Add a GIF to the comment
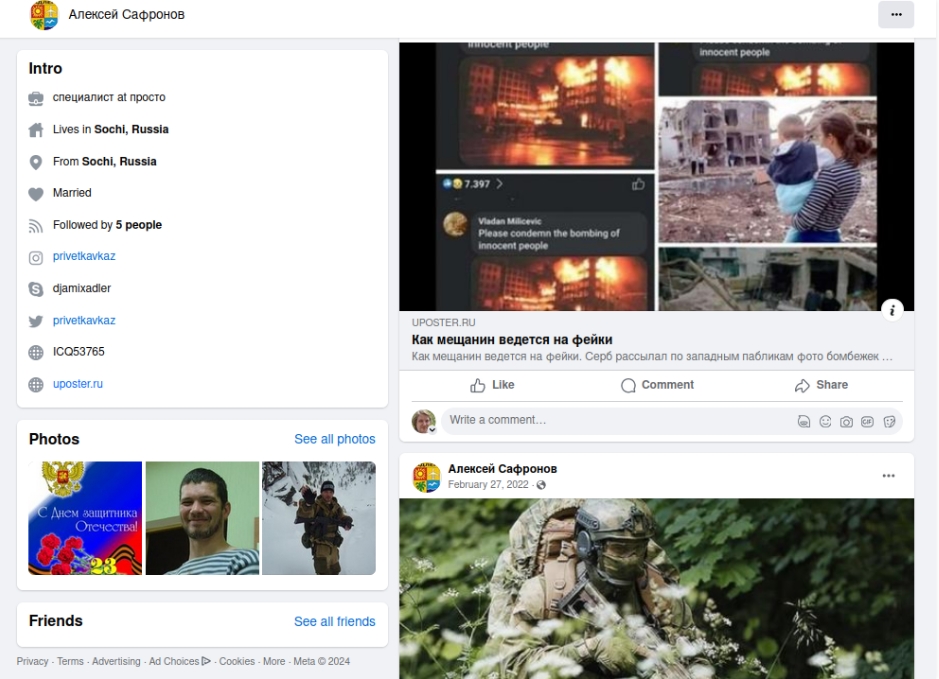The width and height of the screenshot is (939, 679). (867, 422)
